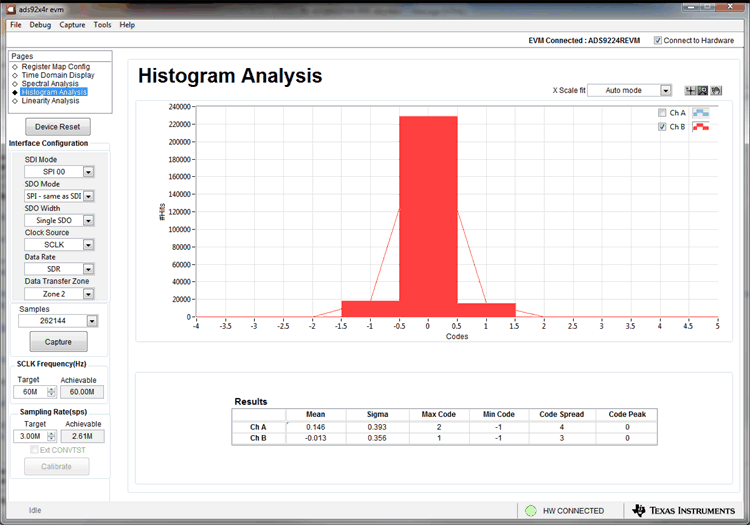Click the ads92x4r evm title bar icon
Image resolution: width=751 pixels, height=526 pixels.
(11, 9)
